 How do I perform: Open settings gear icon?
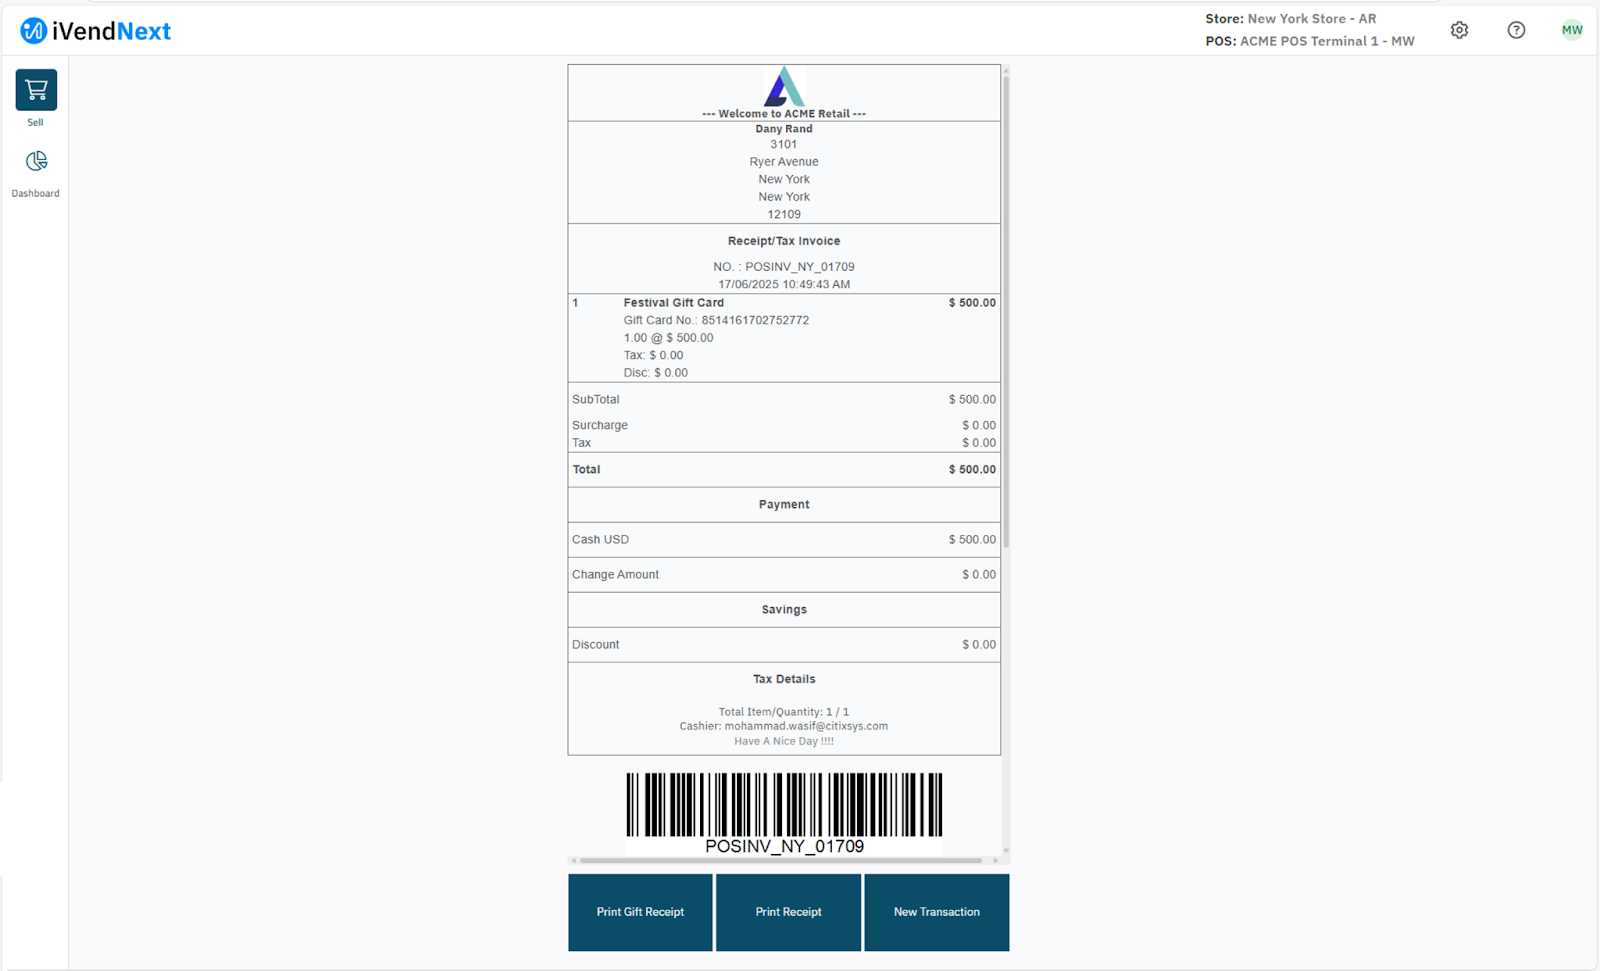coord(1459,30)
